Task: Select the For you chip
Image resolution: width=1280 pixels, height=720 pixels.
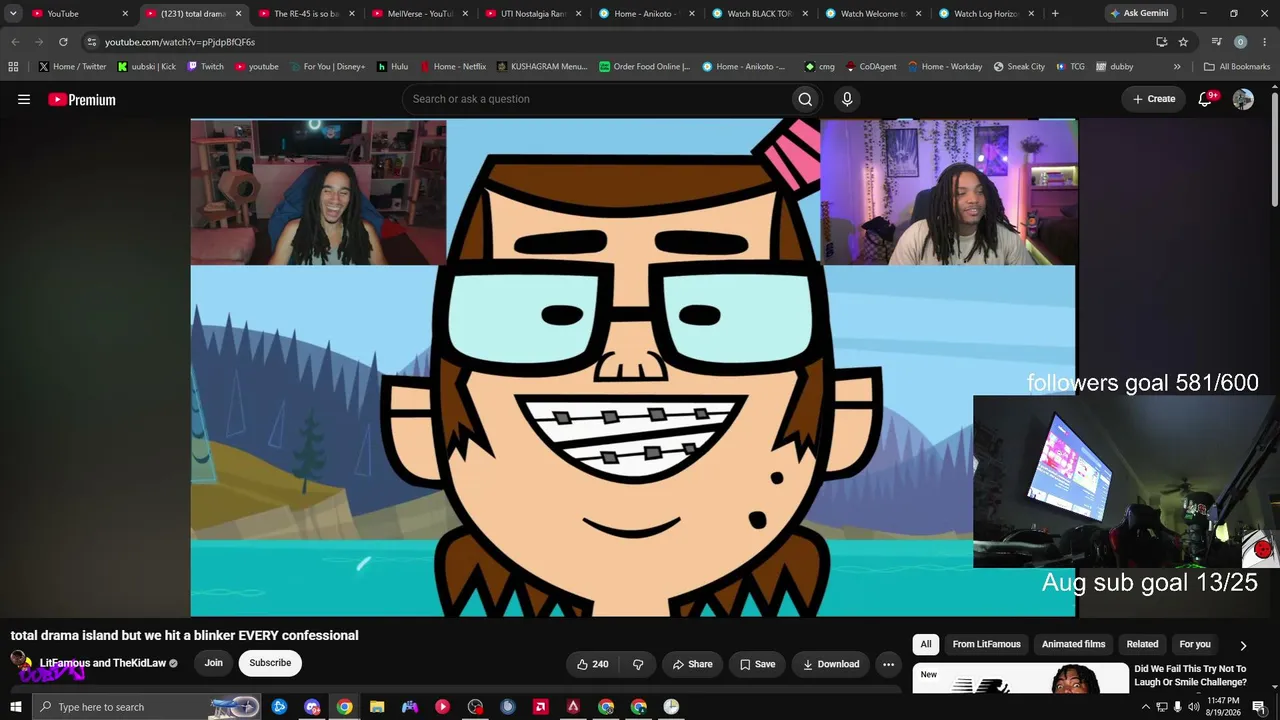Action: coord(1195,645)
